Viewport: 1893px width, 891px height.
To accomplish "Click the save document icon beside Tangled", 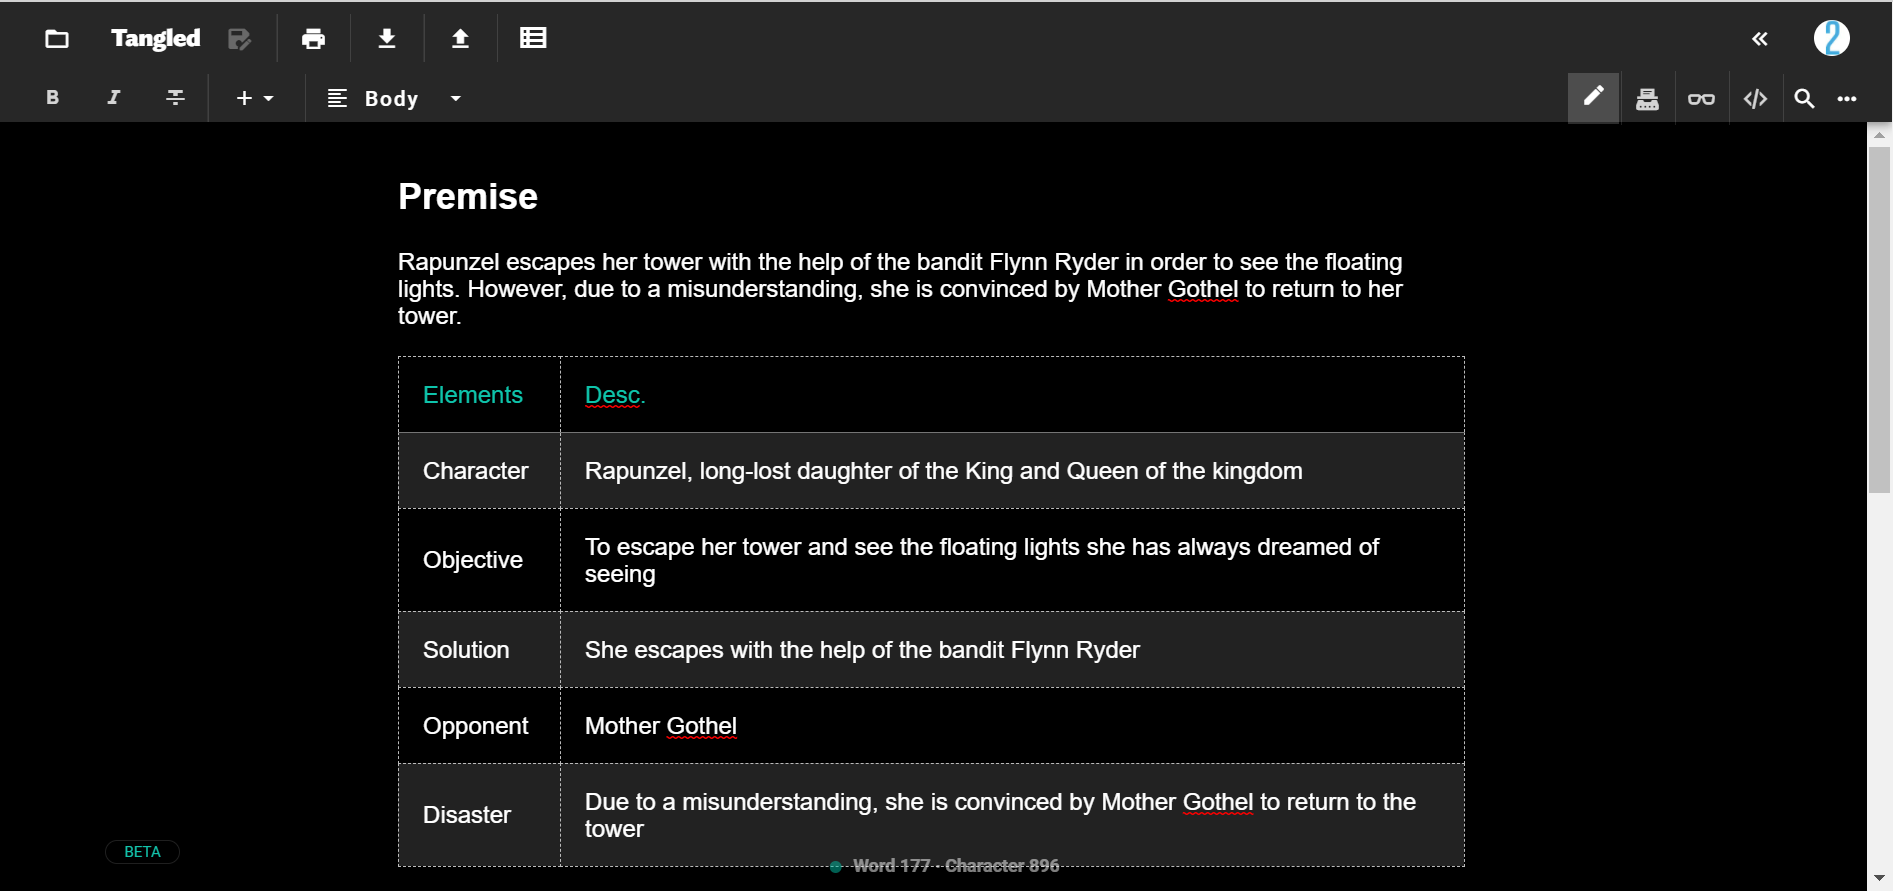I will 239,39.
